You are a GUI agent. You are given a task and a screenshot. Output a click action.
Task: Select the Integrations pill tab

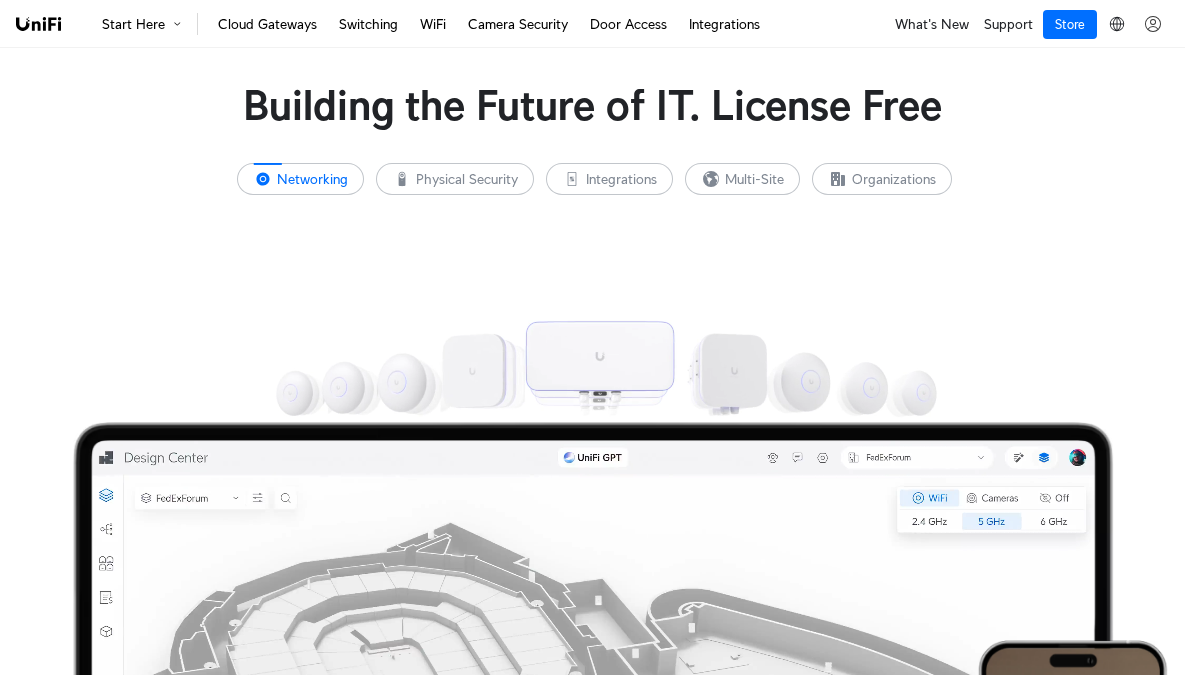[609, 179]
